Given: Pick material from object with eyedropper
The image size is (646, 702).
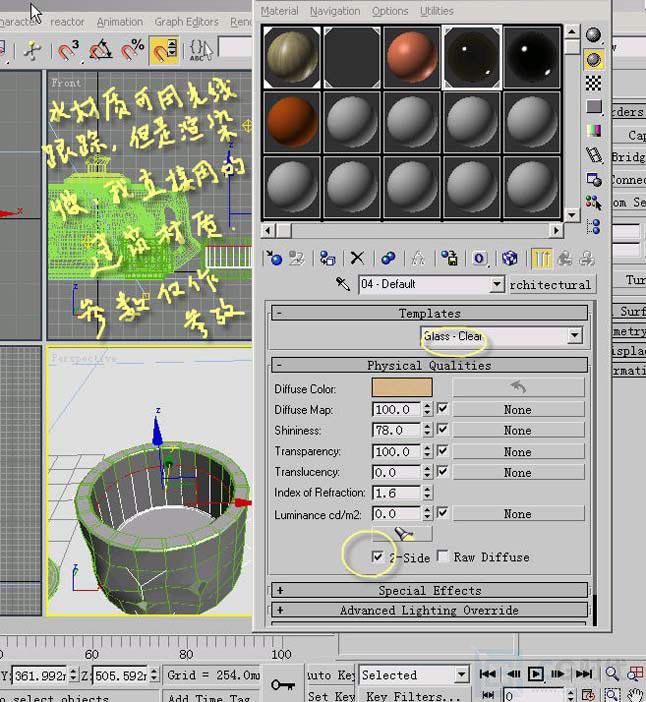Looking at the screenshot, I should [x=343, y=285].
